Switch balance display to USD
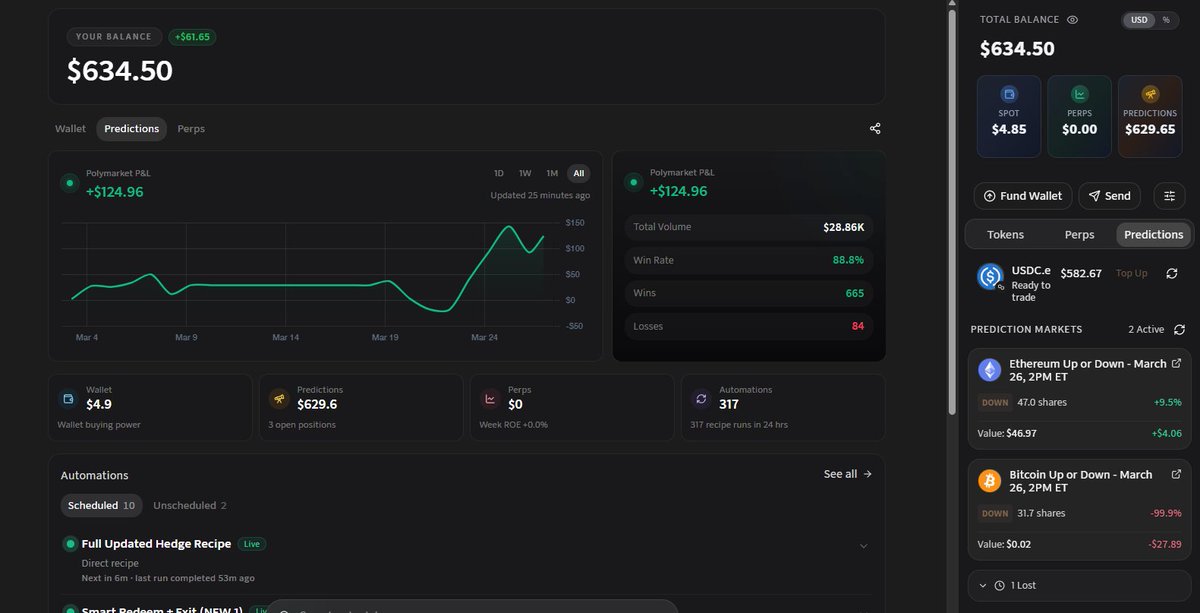This screenshot has height=613, width=1200. [x=1138, y=20]
